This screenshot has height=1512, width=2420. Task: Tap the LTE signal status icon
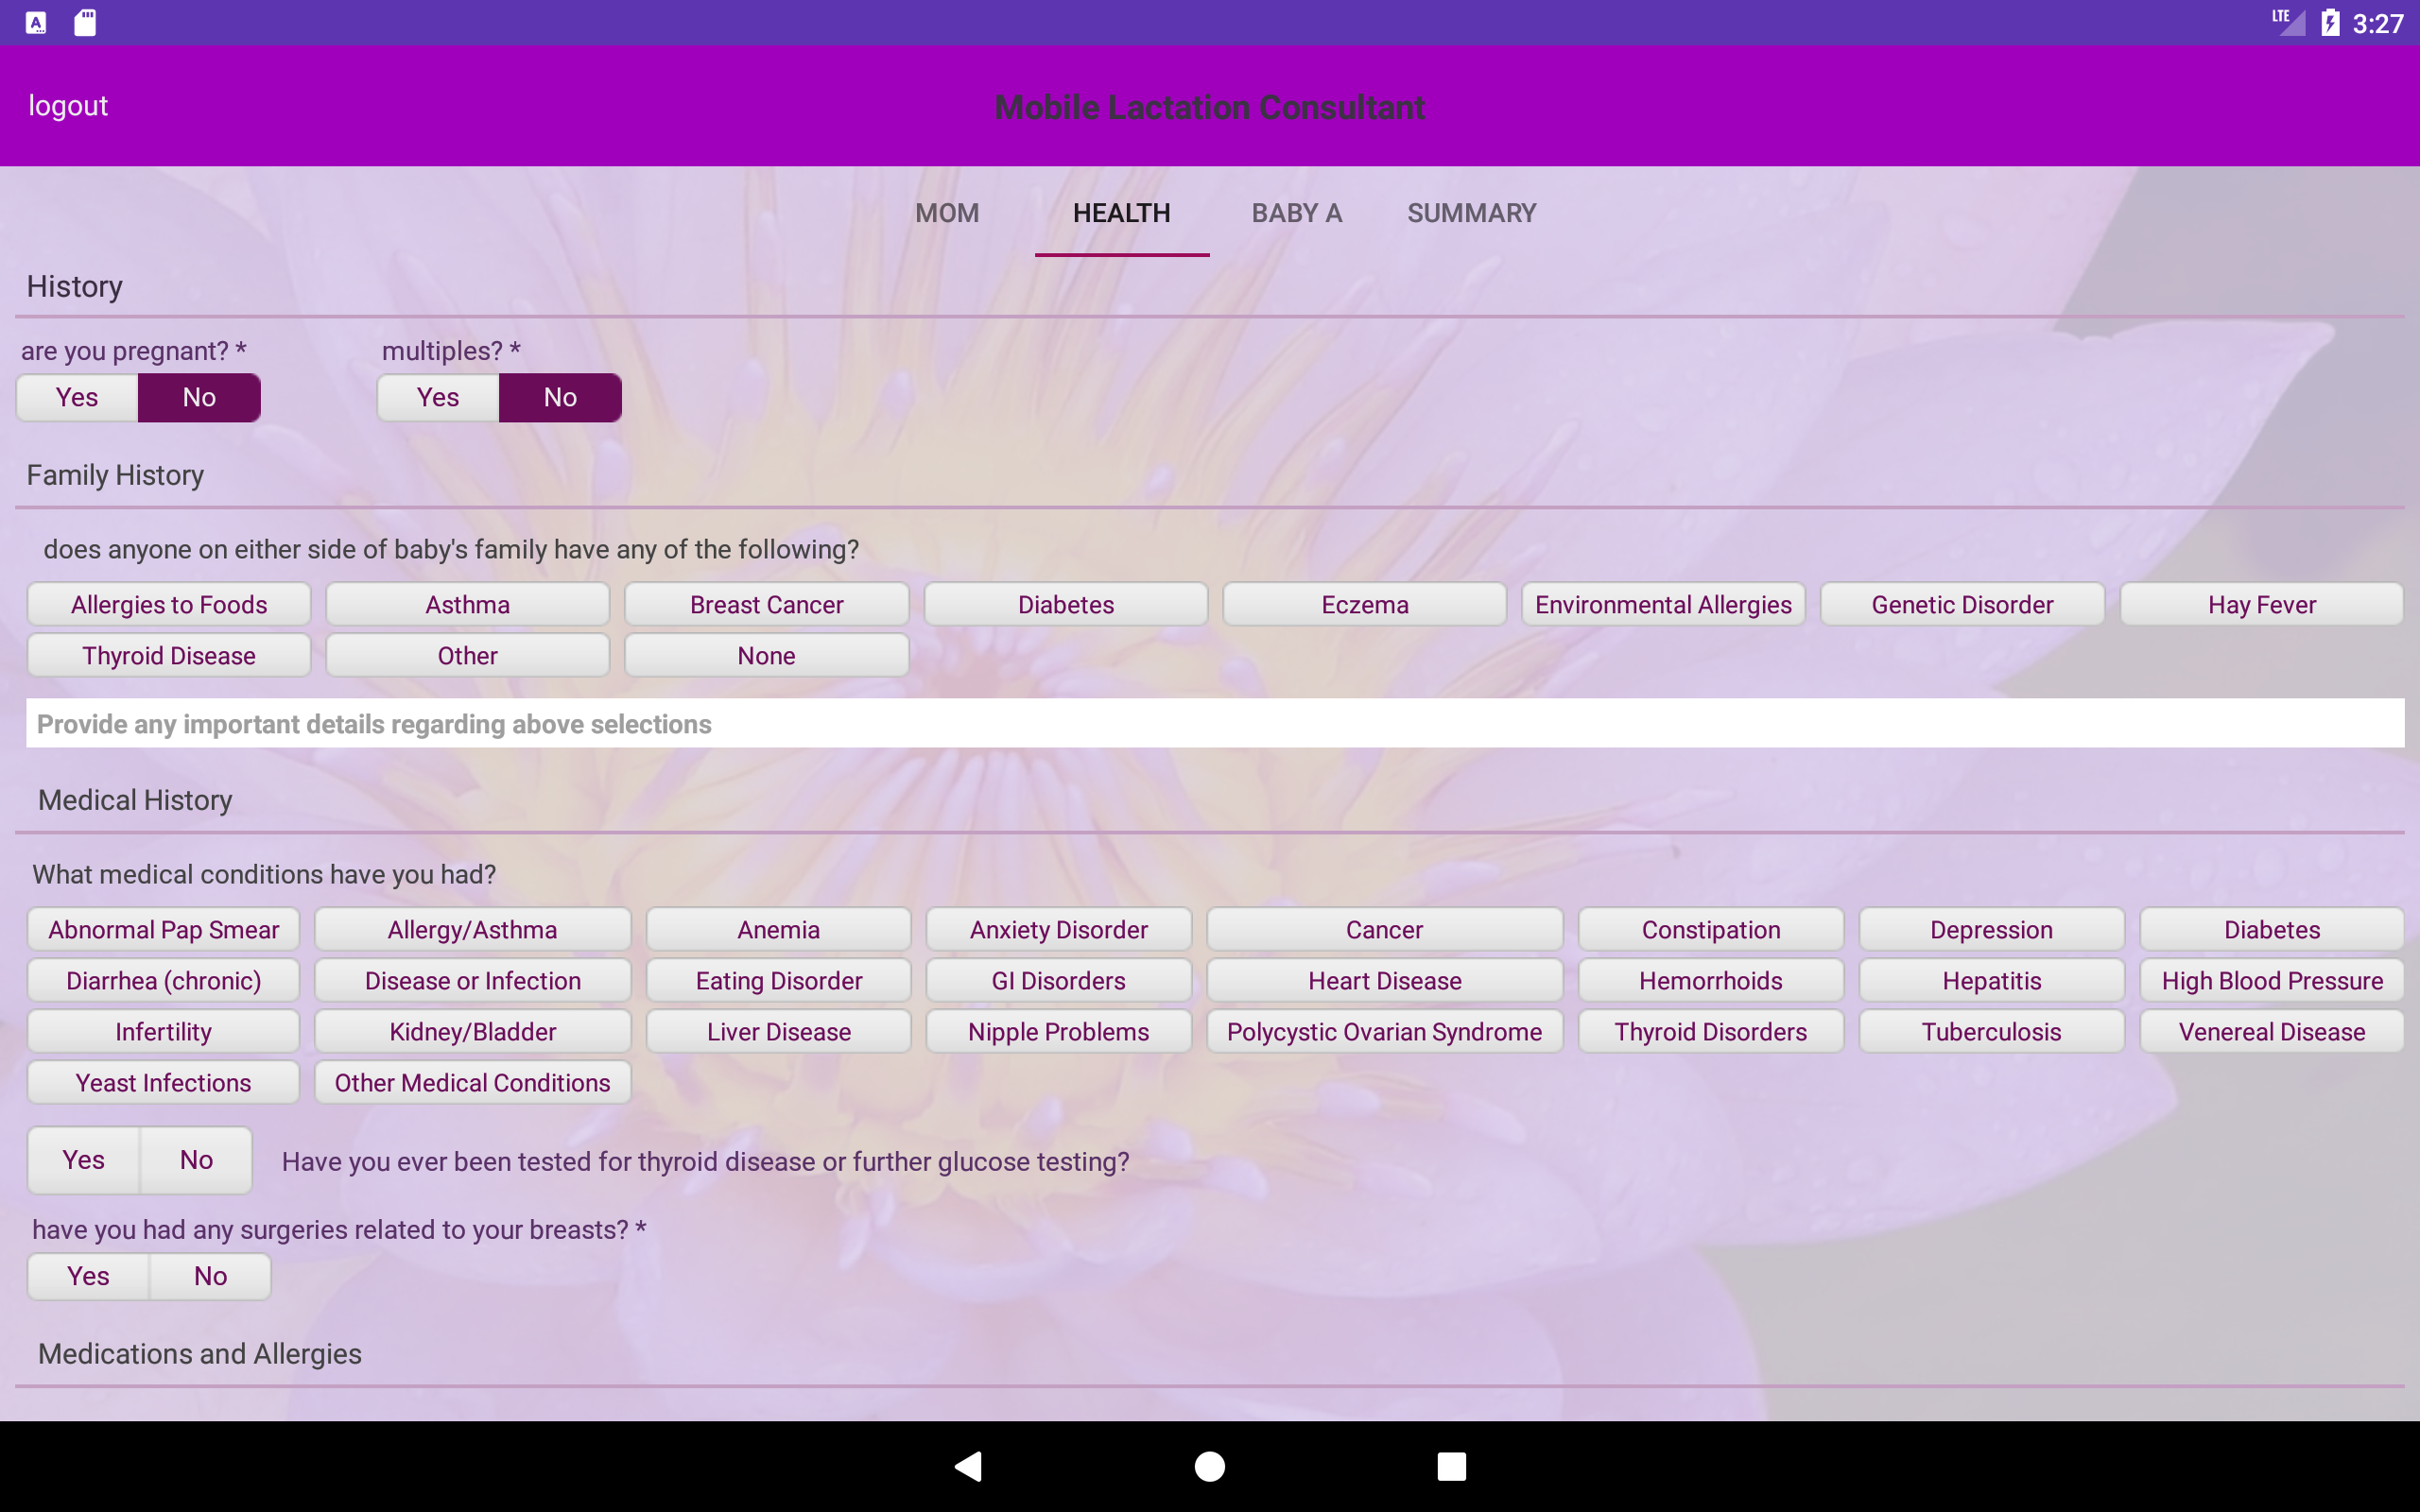coord(2288,22)
